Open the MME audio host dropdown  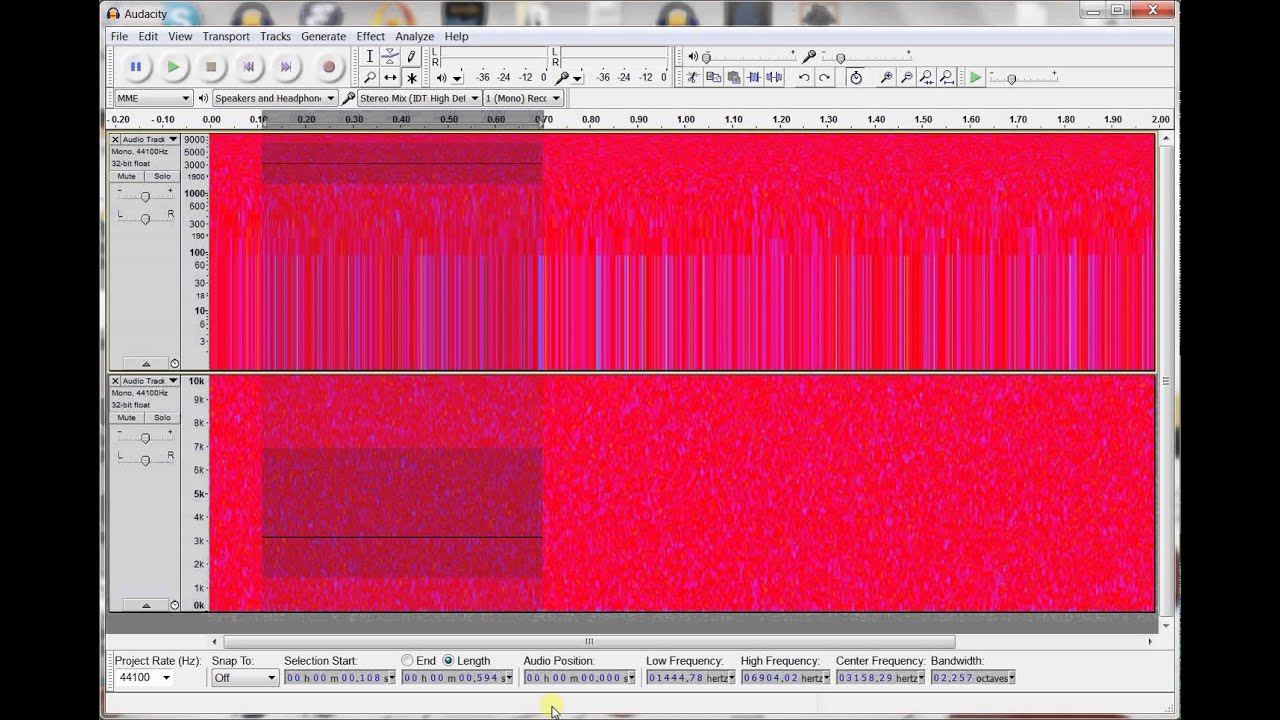point(153,98)
